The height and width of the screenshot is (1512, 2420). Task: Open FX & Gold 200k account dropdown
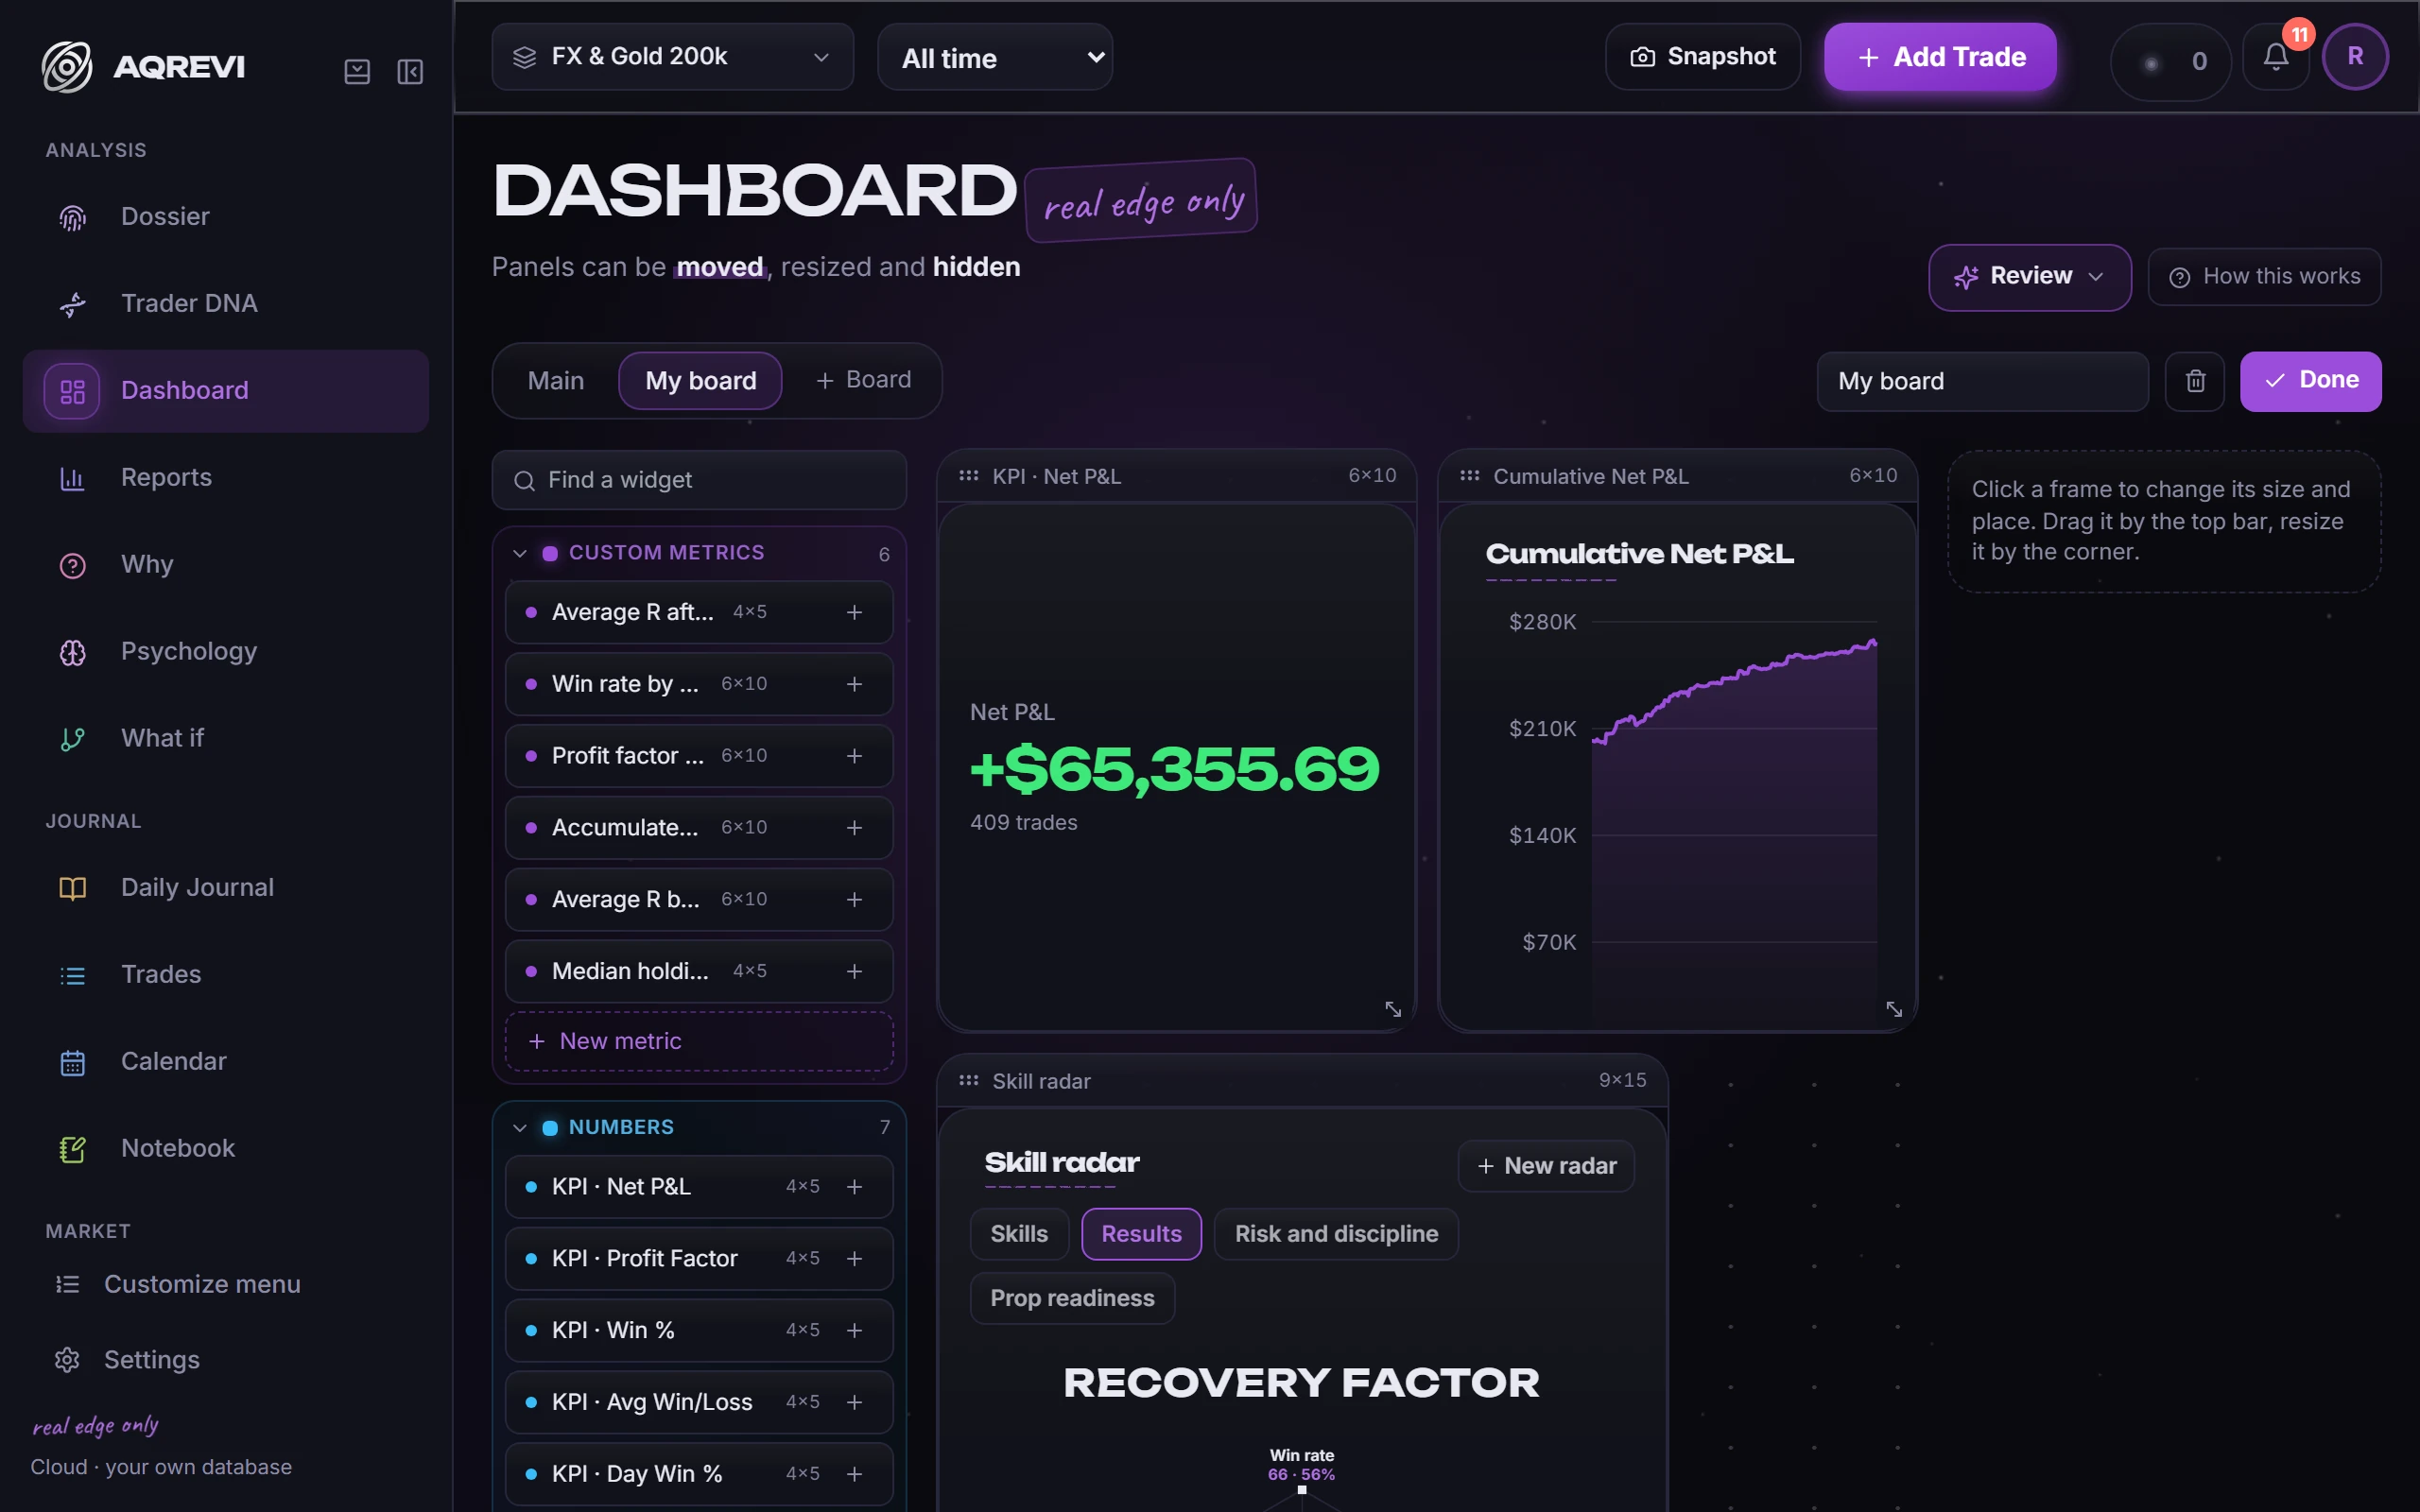point(672,57)
